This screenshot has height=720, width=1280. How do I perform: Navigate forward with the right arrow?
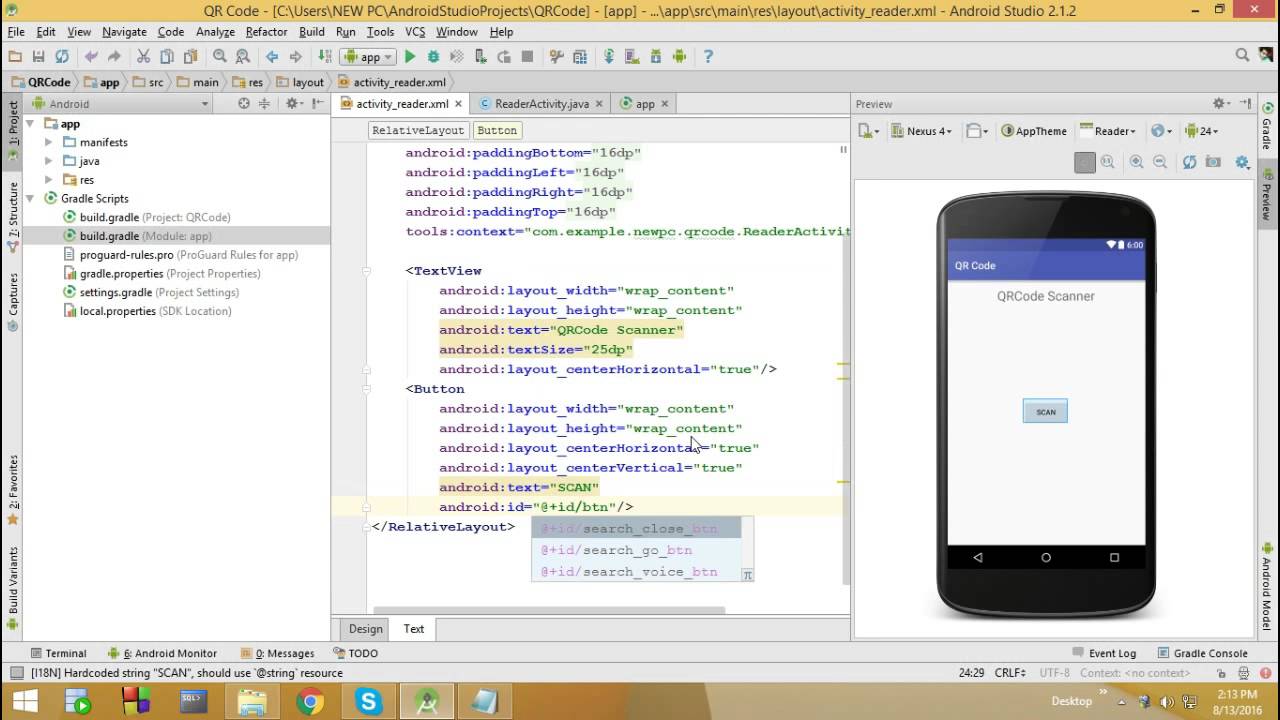pos(295,57)
